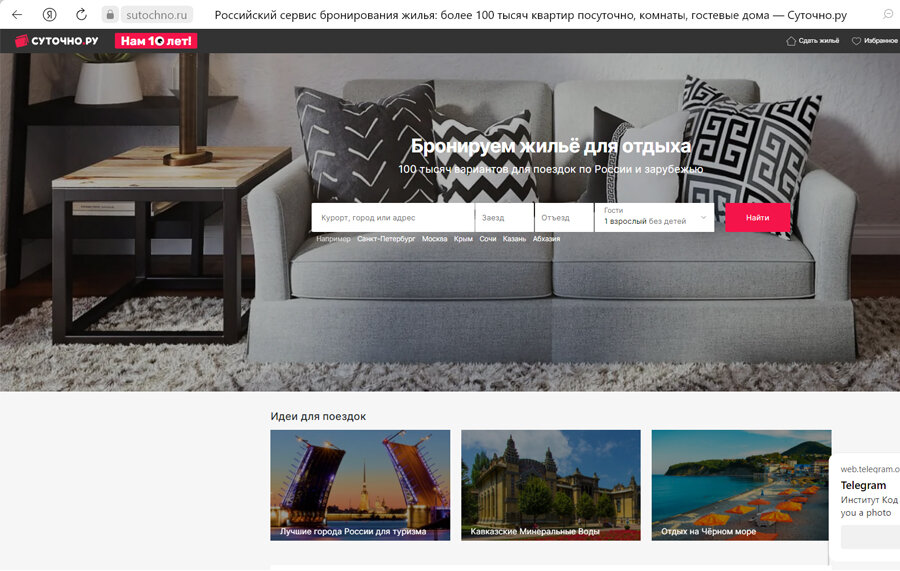900x571 pixels.
Task: Click the Telegram notification popup
Action: coord(865,508)
